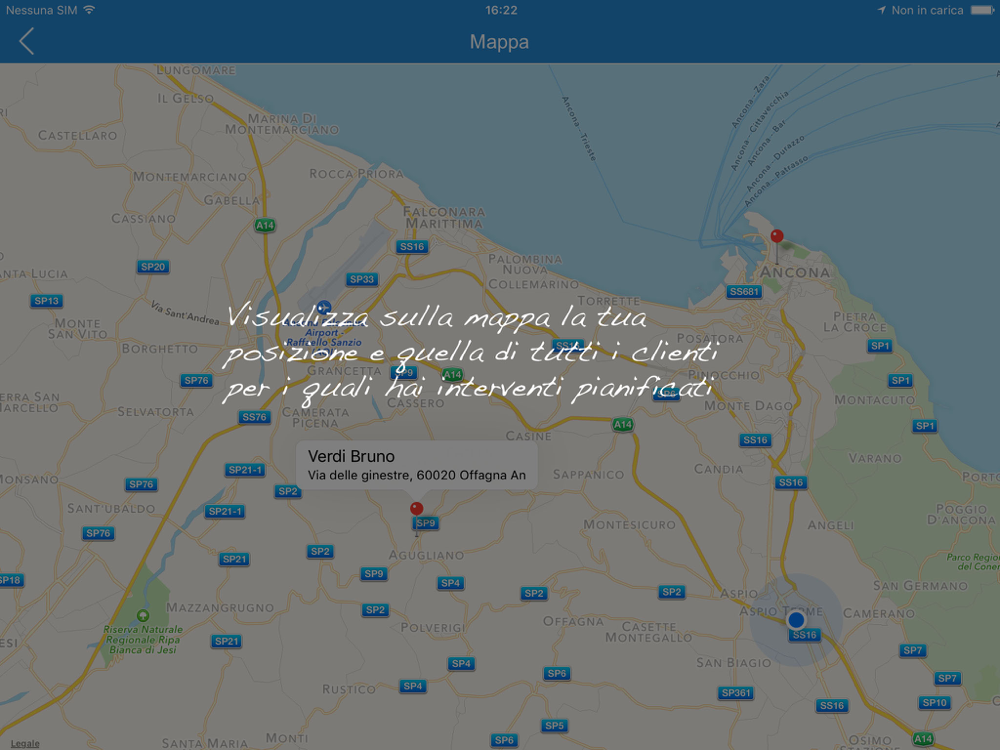Tap the Marina di Montemarciano label
The height and width of the screenshot is (750, 1000).
click(x=282, y=124)
